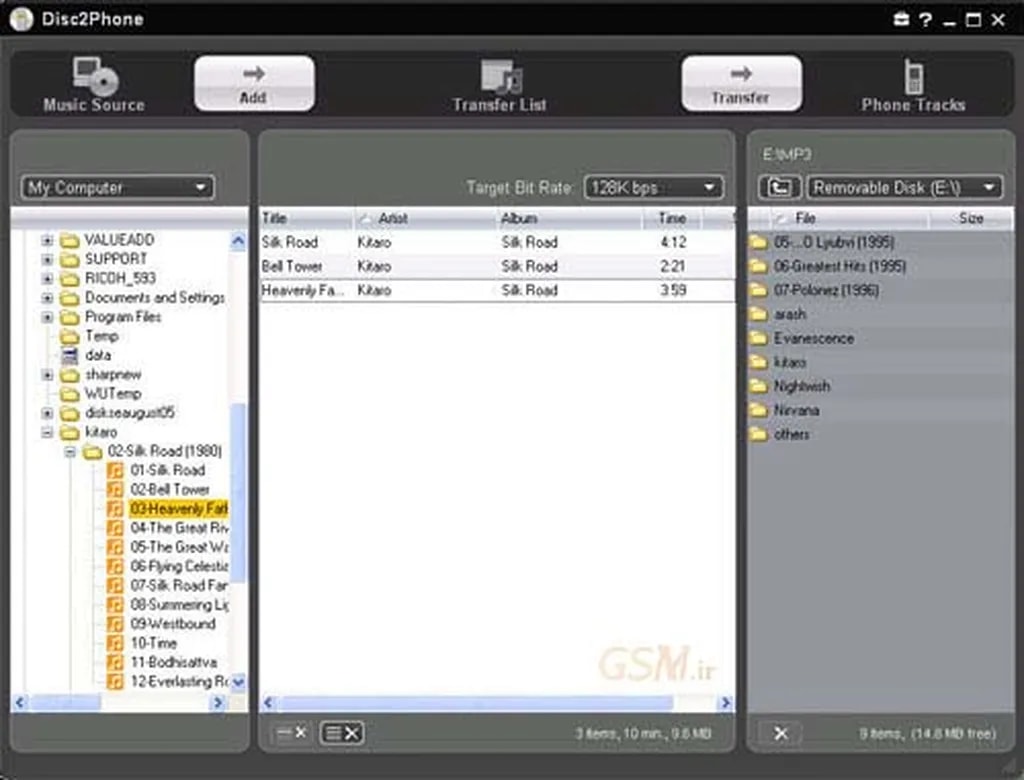Open the Removable Disk (E:\) dropdown
The height and width of the screenshot is (780, 1024).
tap(904, 187)
